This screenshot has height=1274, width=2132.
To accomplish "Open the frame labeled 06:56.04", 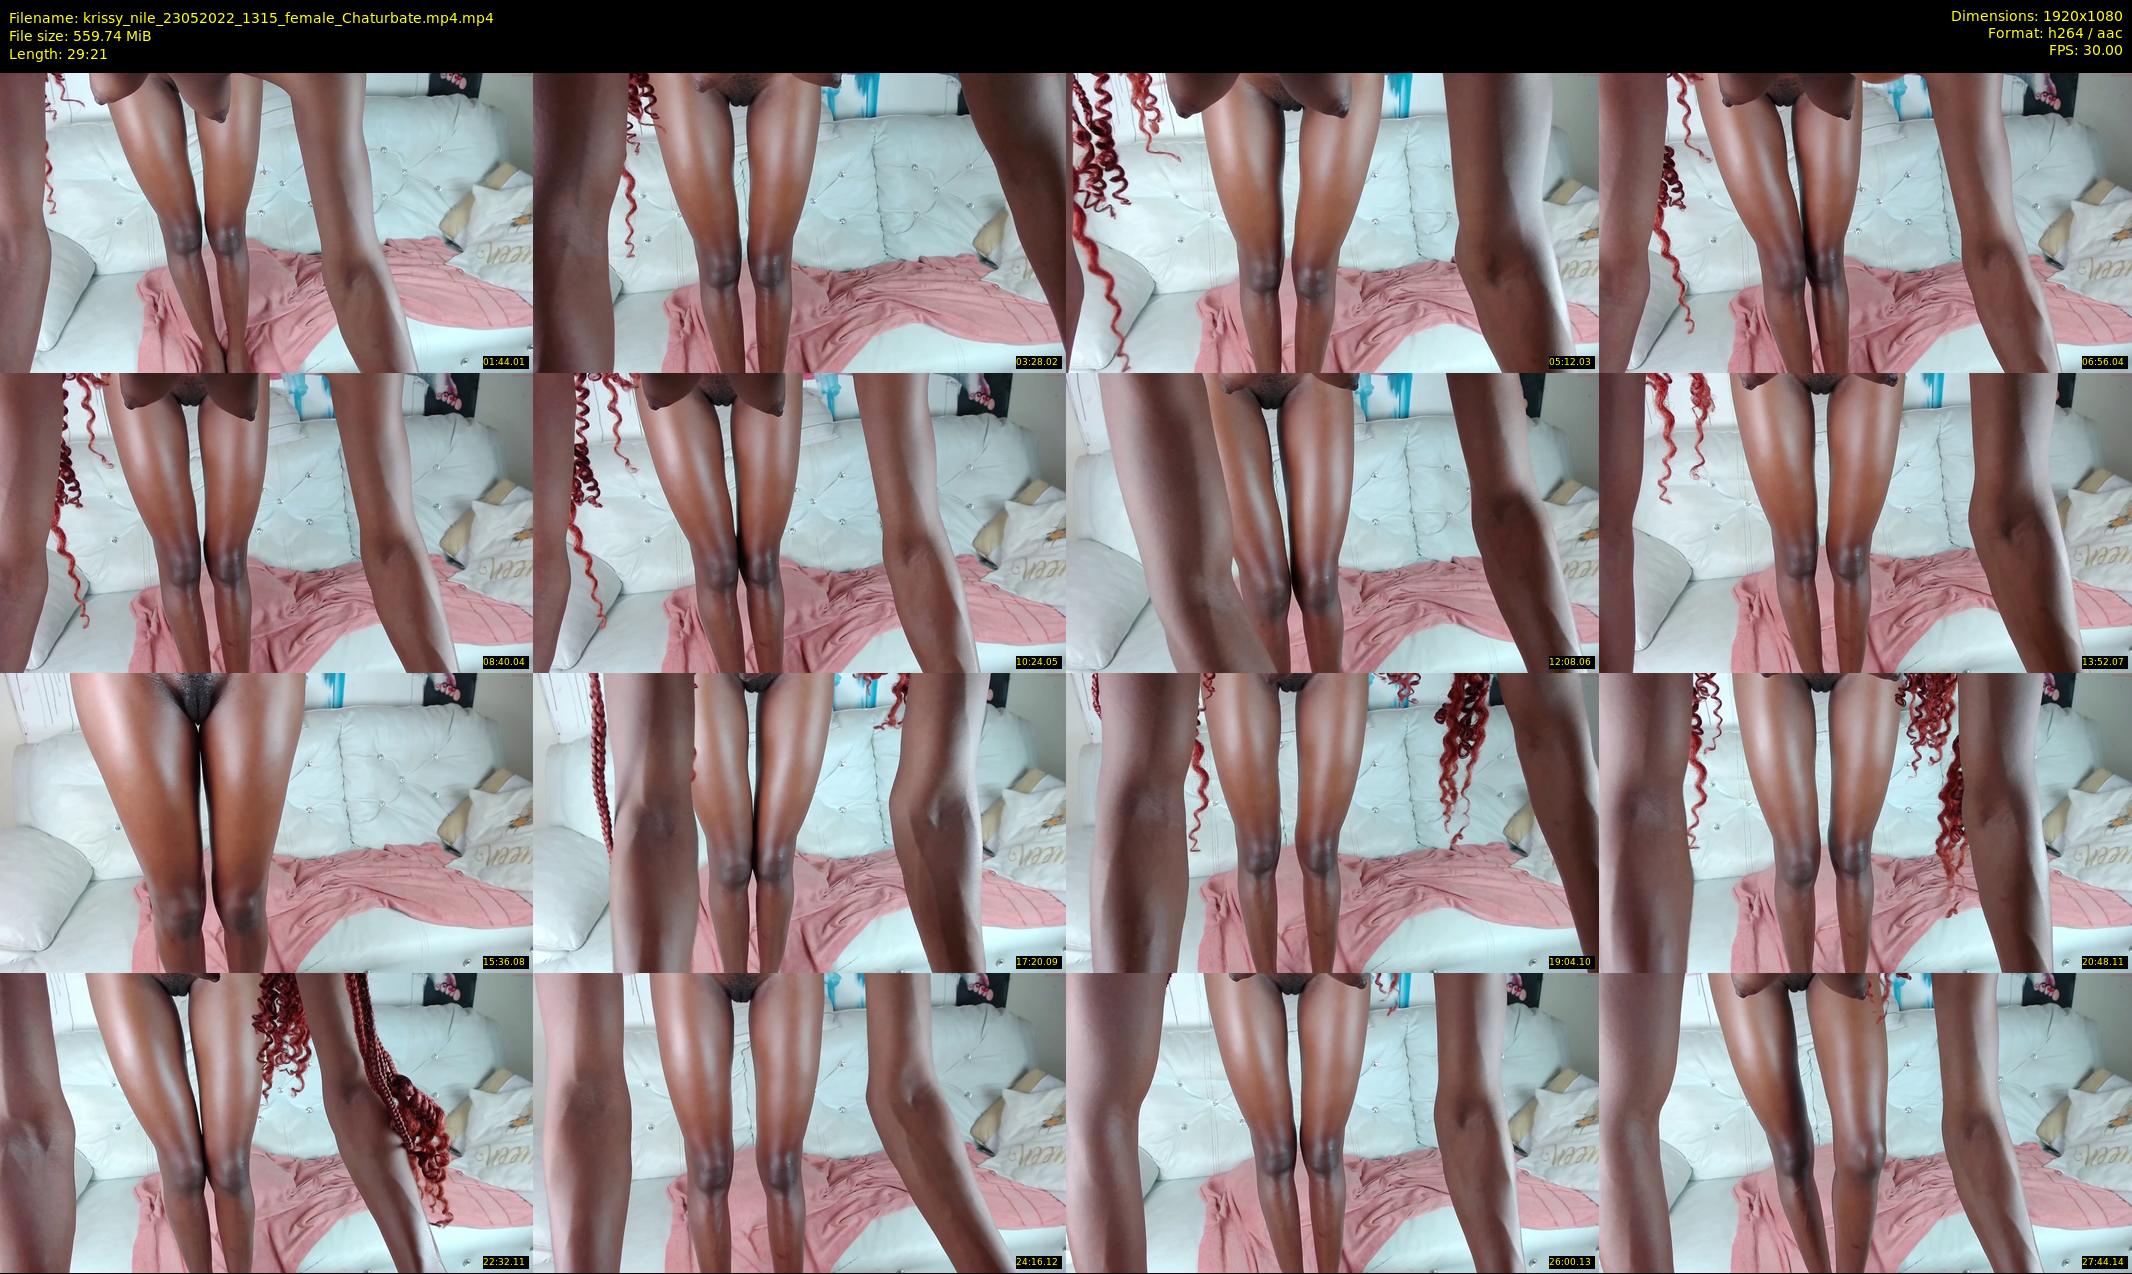I will point(1865,222).
